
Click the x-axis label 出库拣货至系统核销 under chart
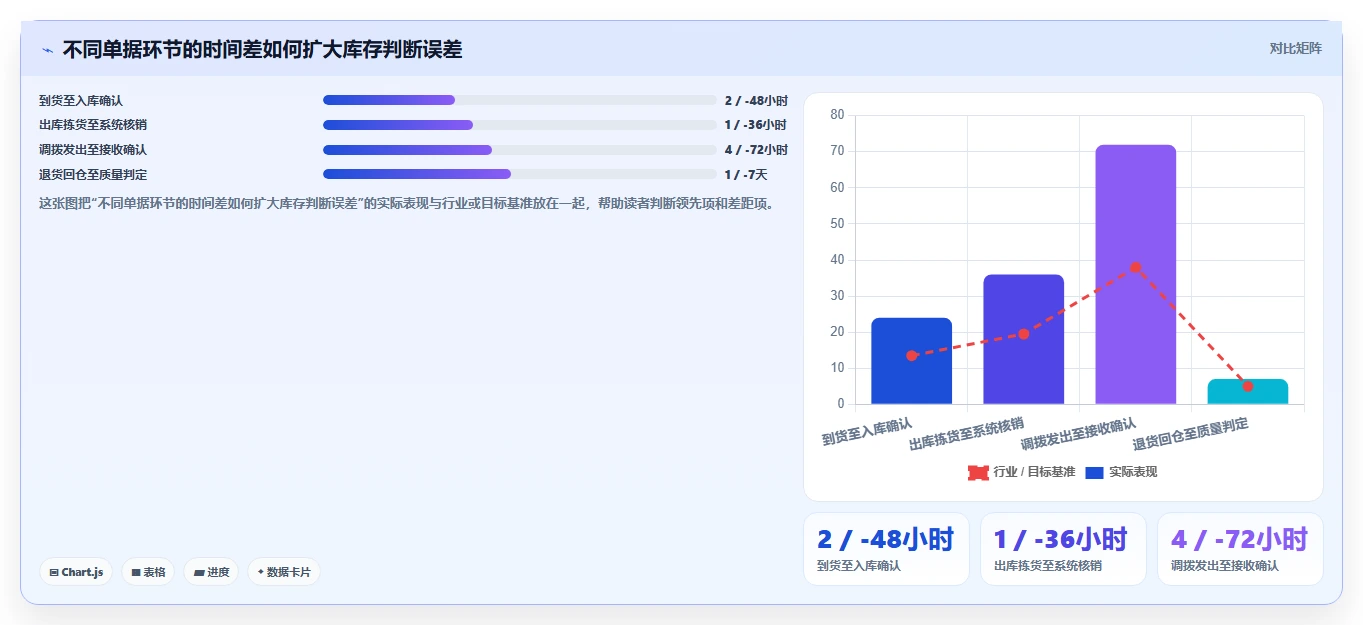click(966, 434)
